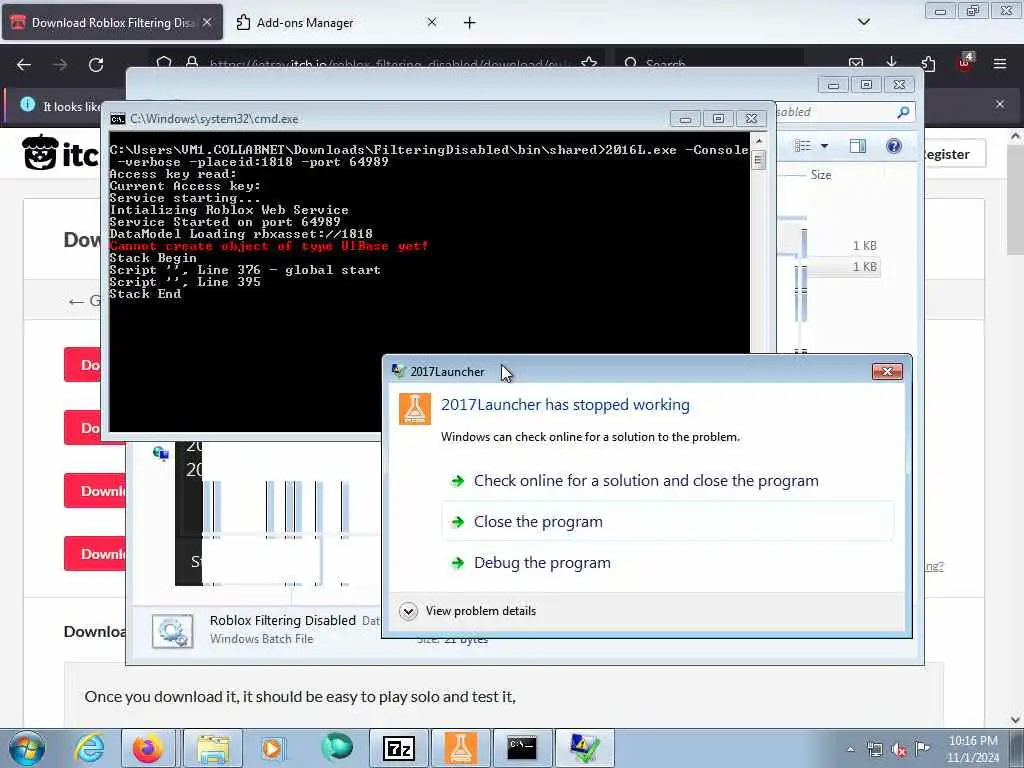This screenshot has width=1024, height=768.
Task: Go back in Firefox
Action: point(24,65)
